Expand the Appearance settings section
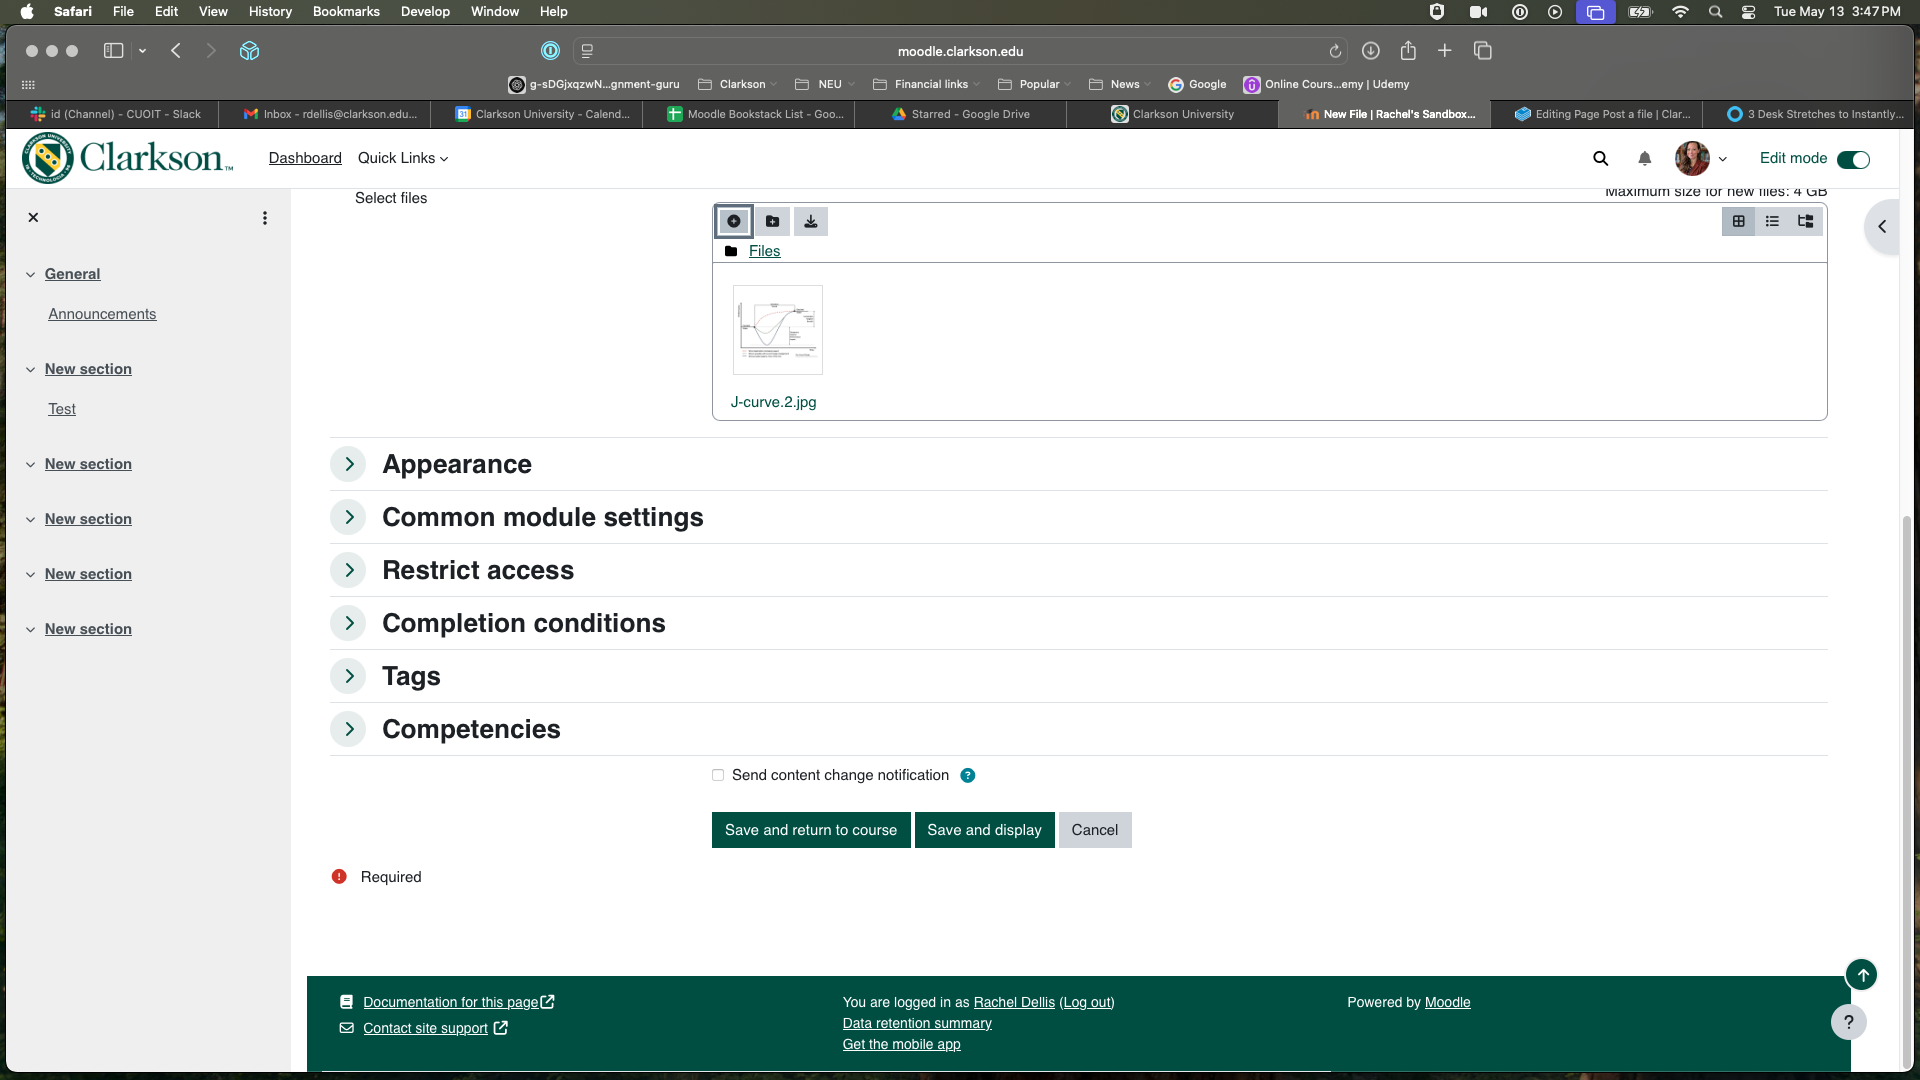The height and width of the screenshot is (1080, 1920). (x=348, y=464)
